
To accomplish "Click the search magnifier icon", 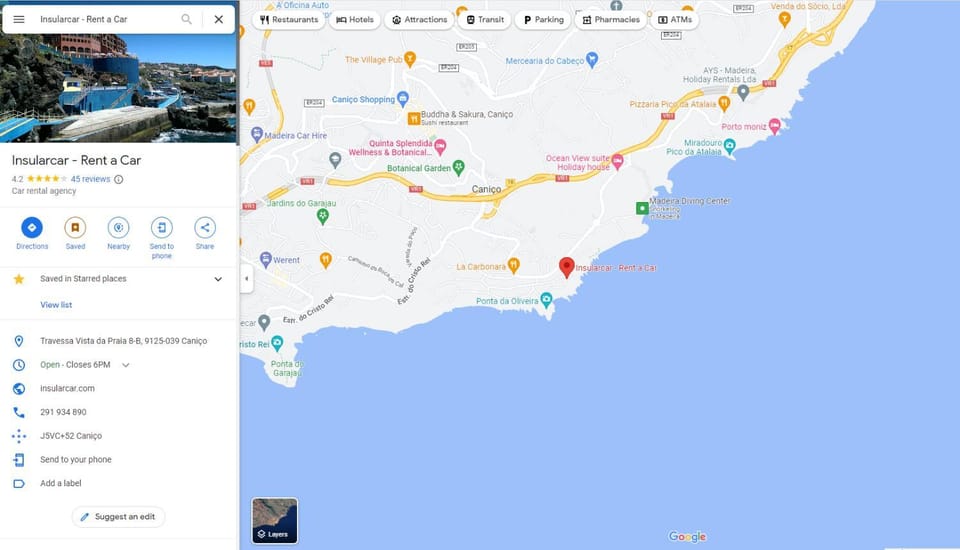I will click(186, 20).
